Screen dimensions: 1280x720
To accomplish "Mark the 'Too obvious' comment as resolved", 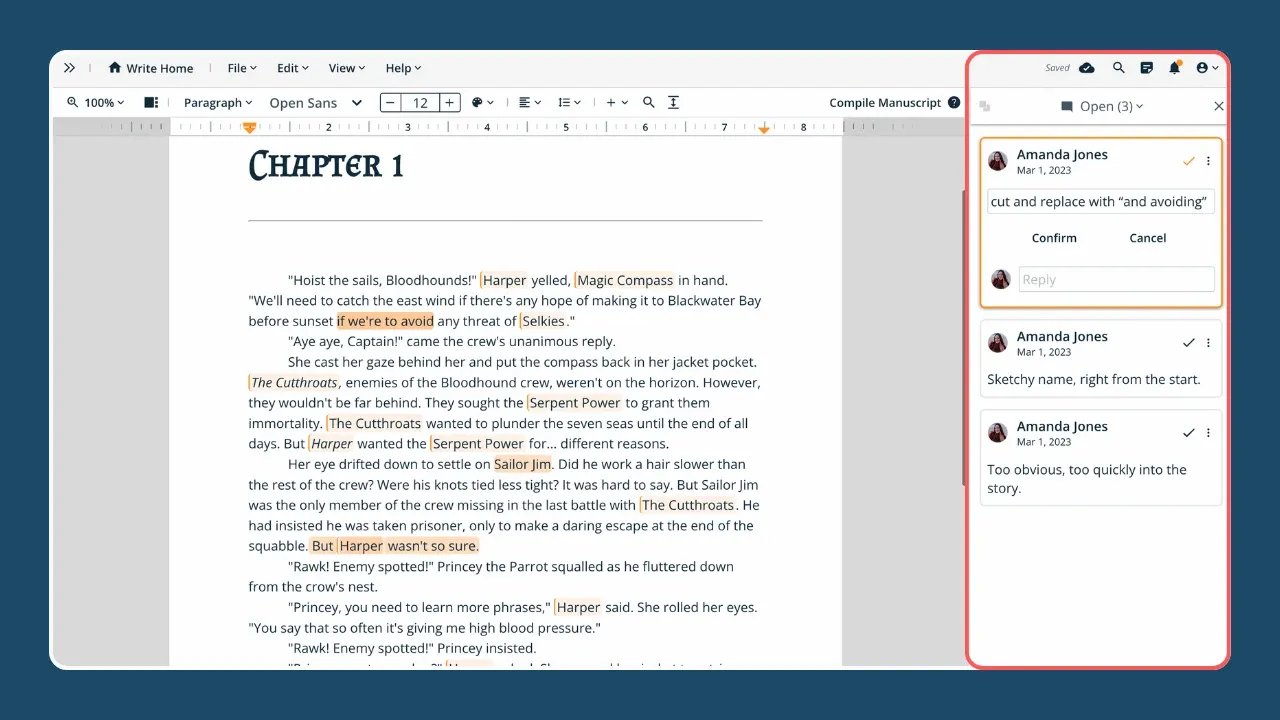I will click(1188, 432).
